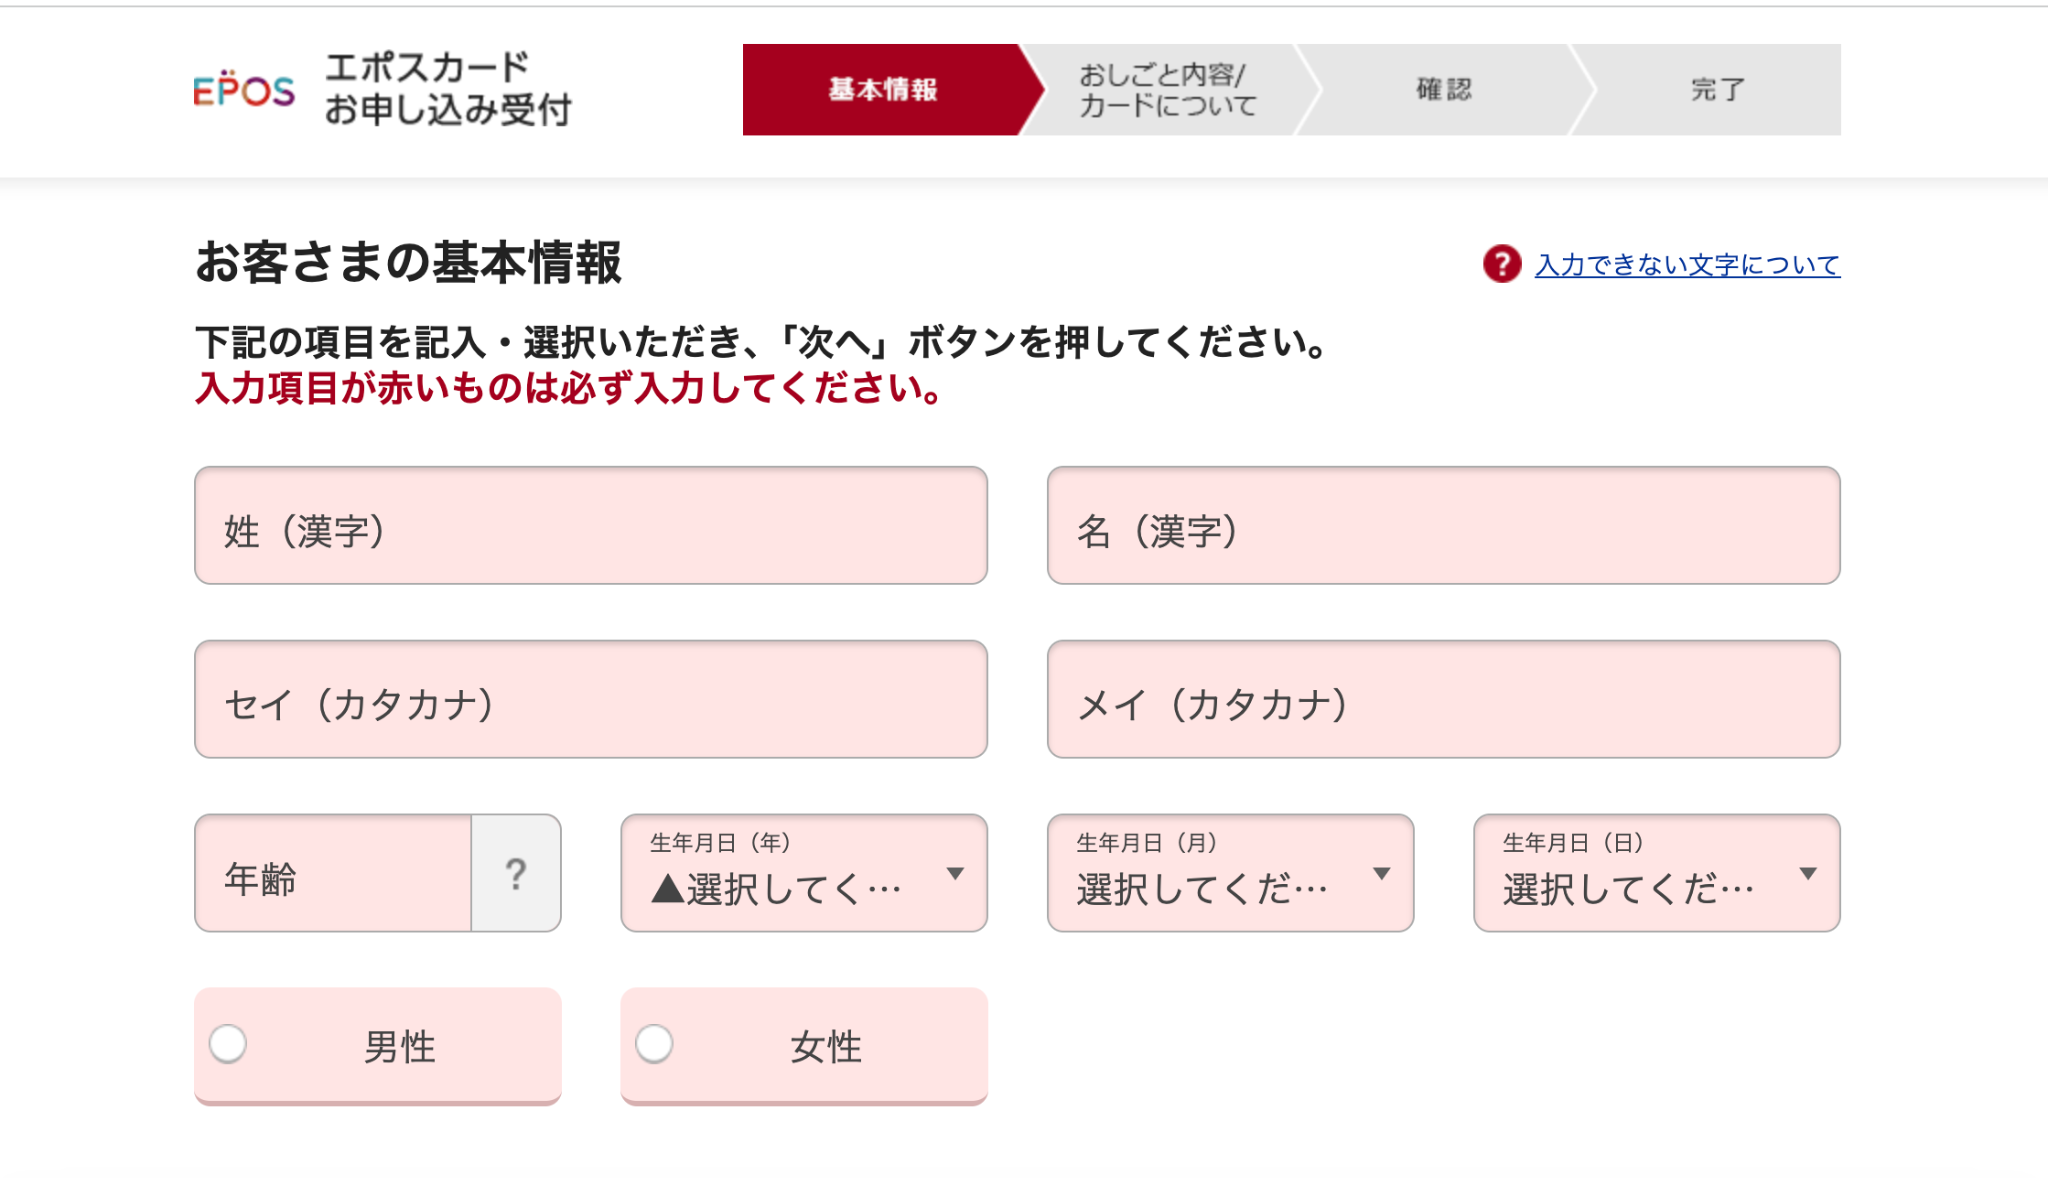The width and height of the screenshot is (2048, 1179).
Task: Select the 女性 radio button
Action: [x=655, y=1044]
